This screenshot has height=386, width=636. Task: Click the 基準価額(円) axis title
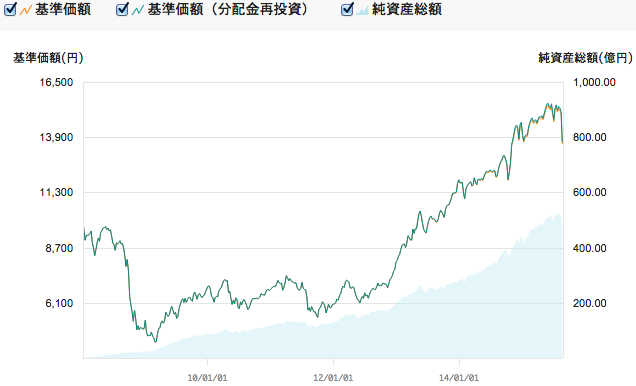48,58
